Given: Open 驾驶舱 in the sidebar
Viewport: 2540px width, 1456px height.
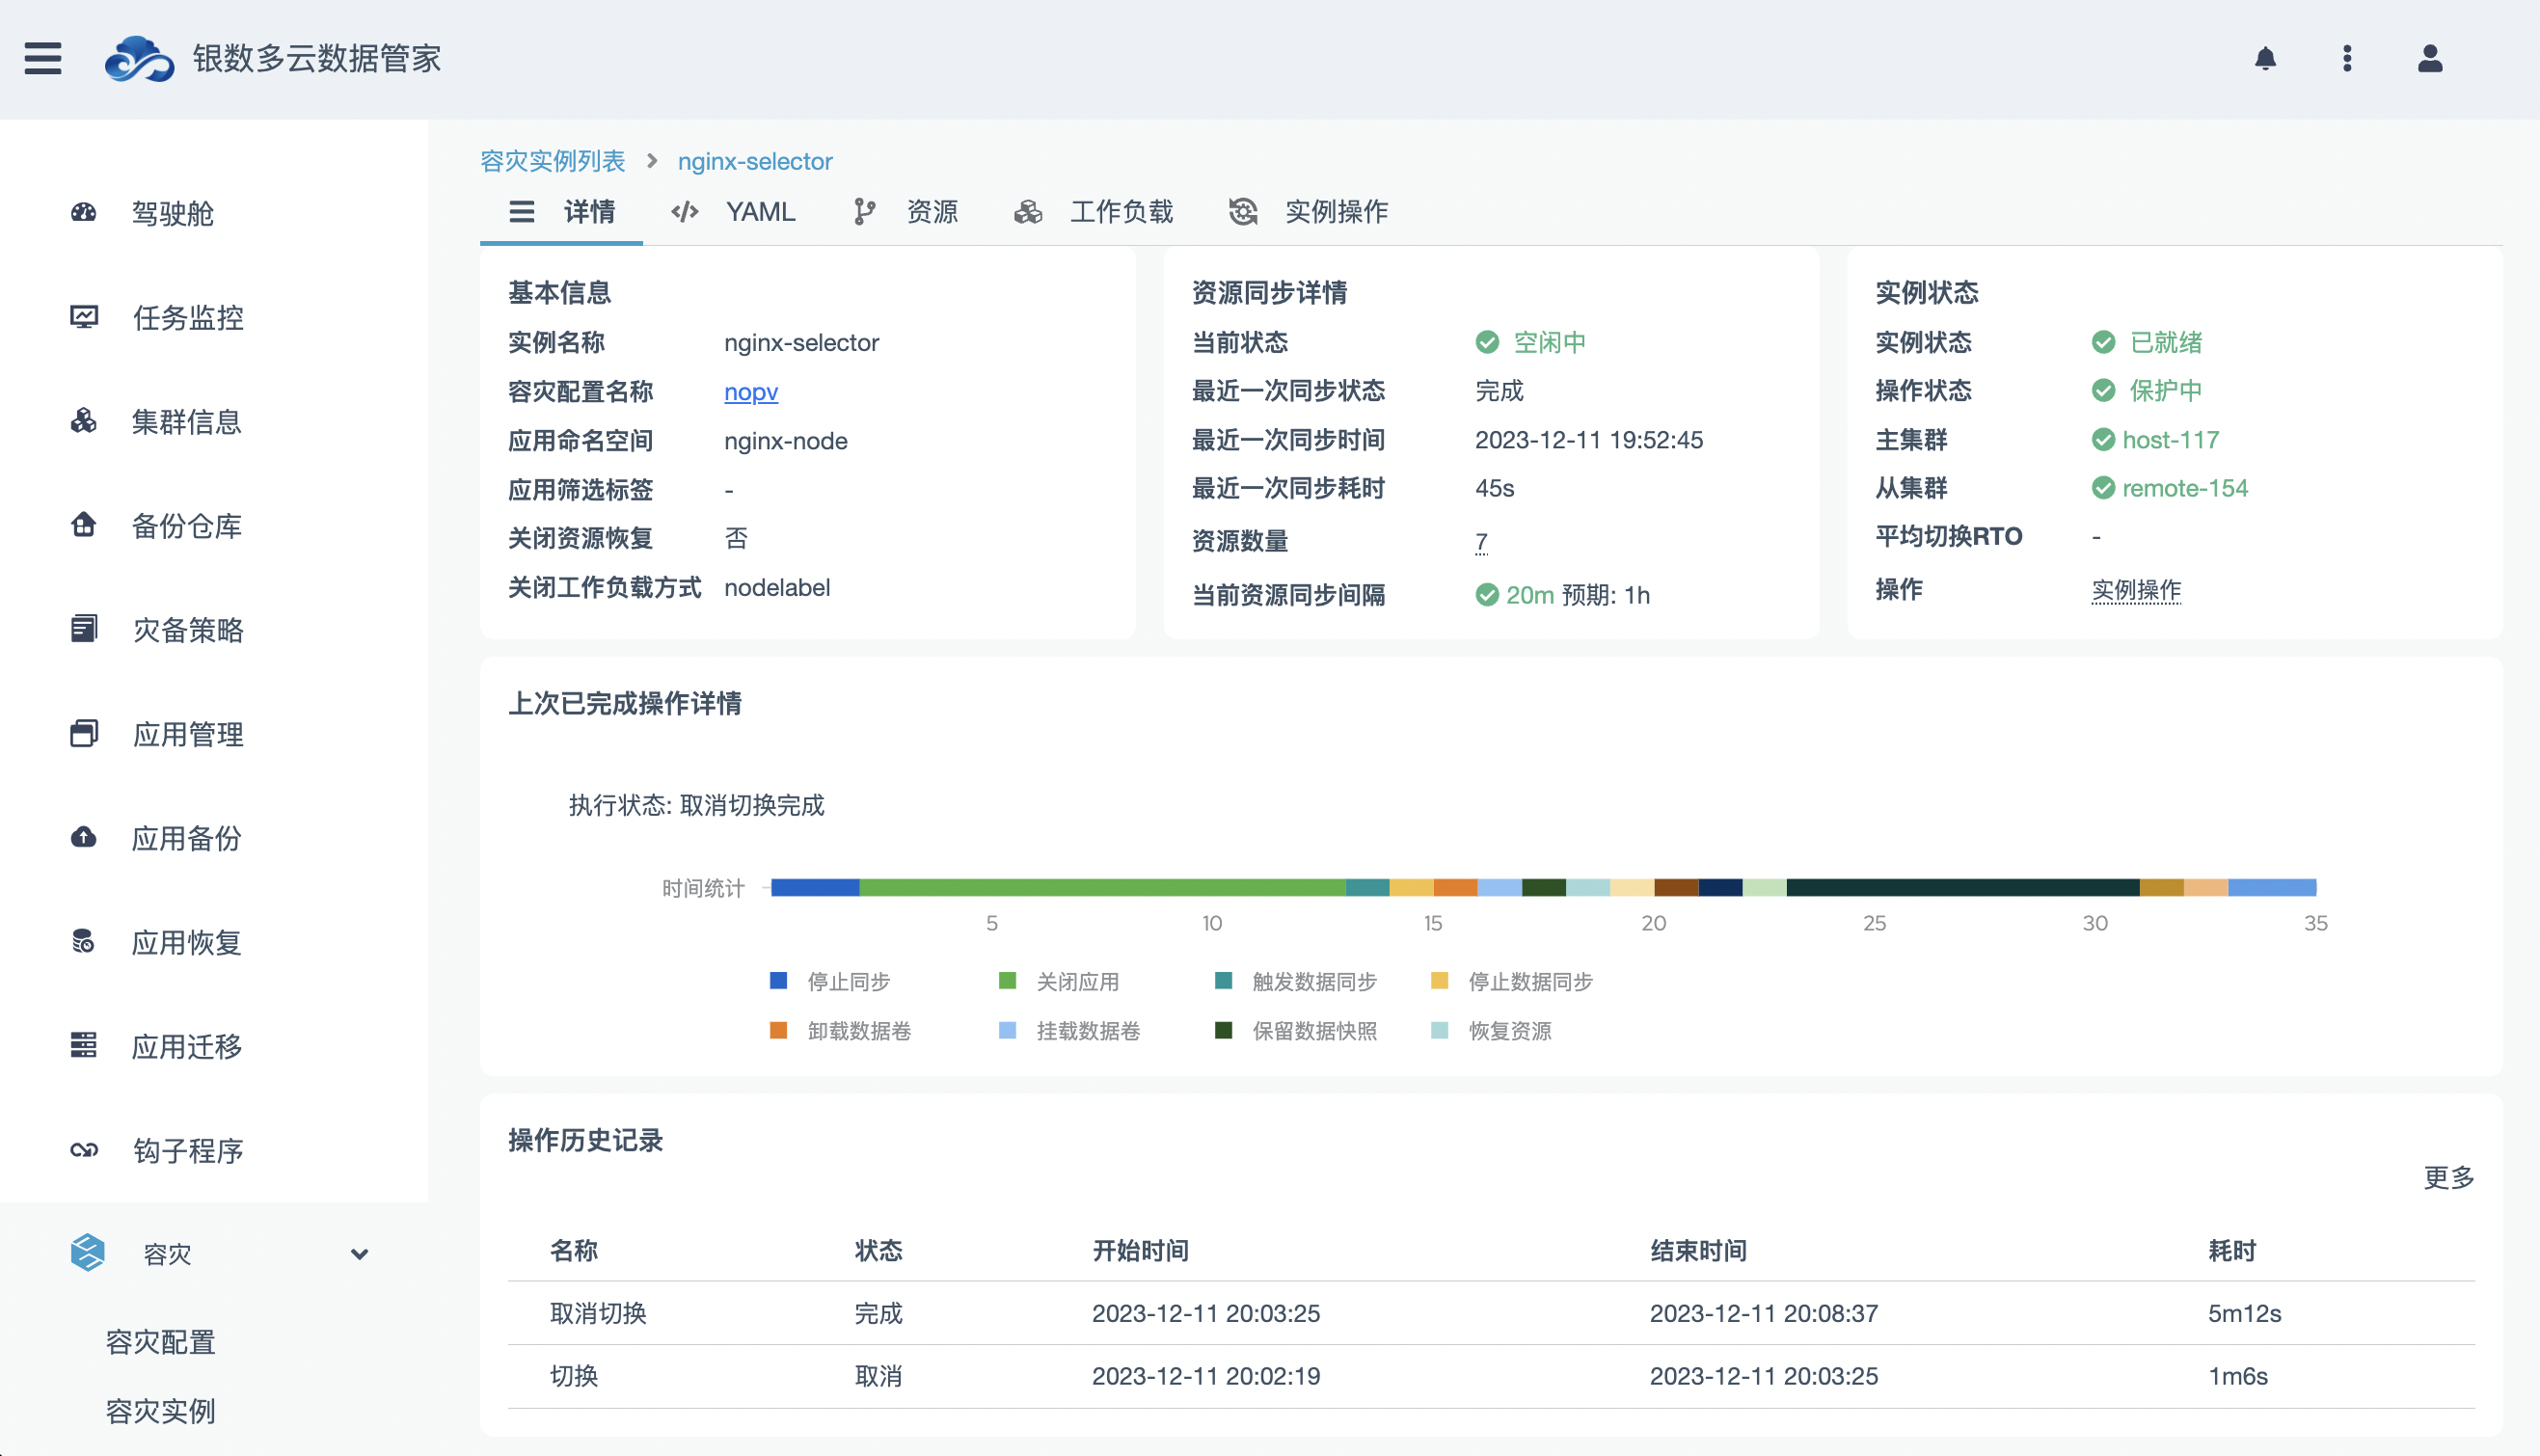Looking at the screenshot, I should tap(172, 213).
